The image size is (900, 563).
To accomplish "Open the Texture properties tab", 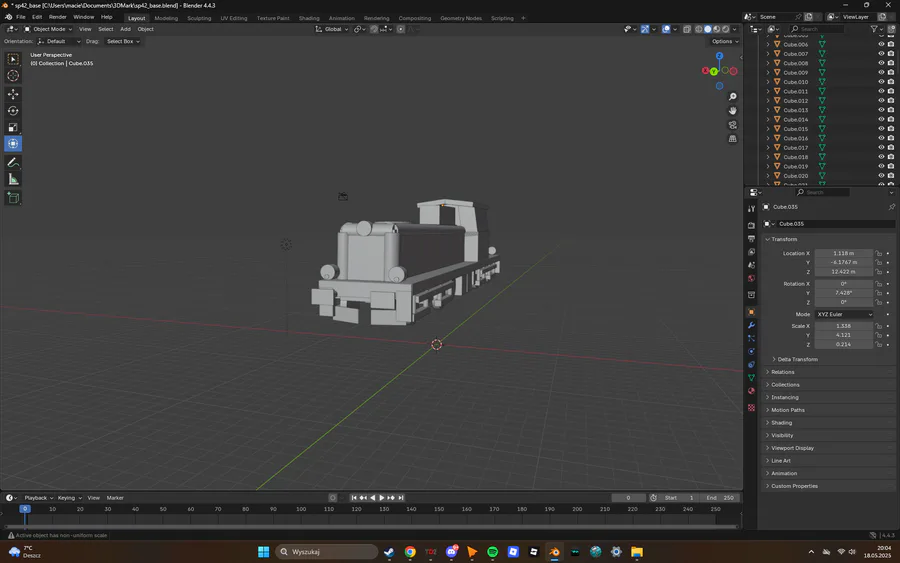I will point(751,407).
